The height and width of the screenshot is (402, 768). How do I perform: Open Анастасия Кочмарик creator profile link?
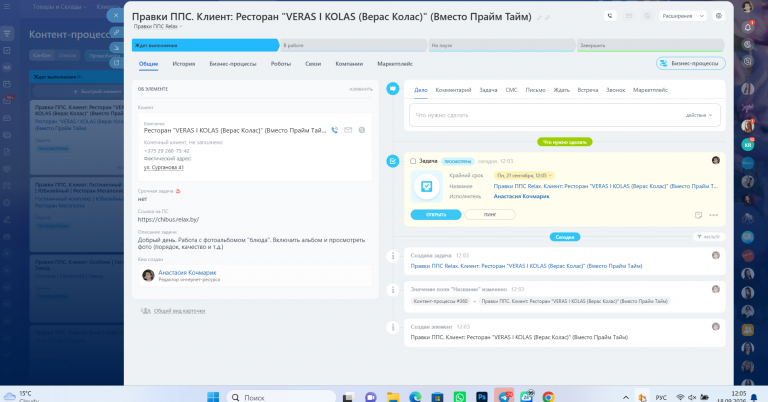coord(187,272)
